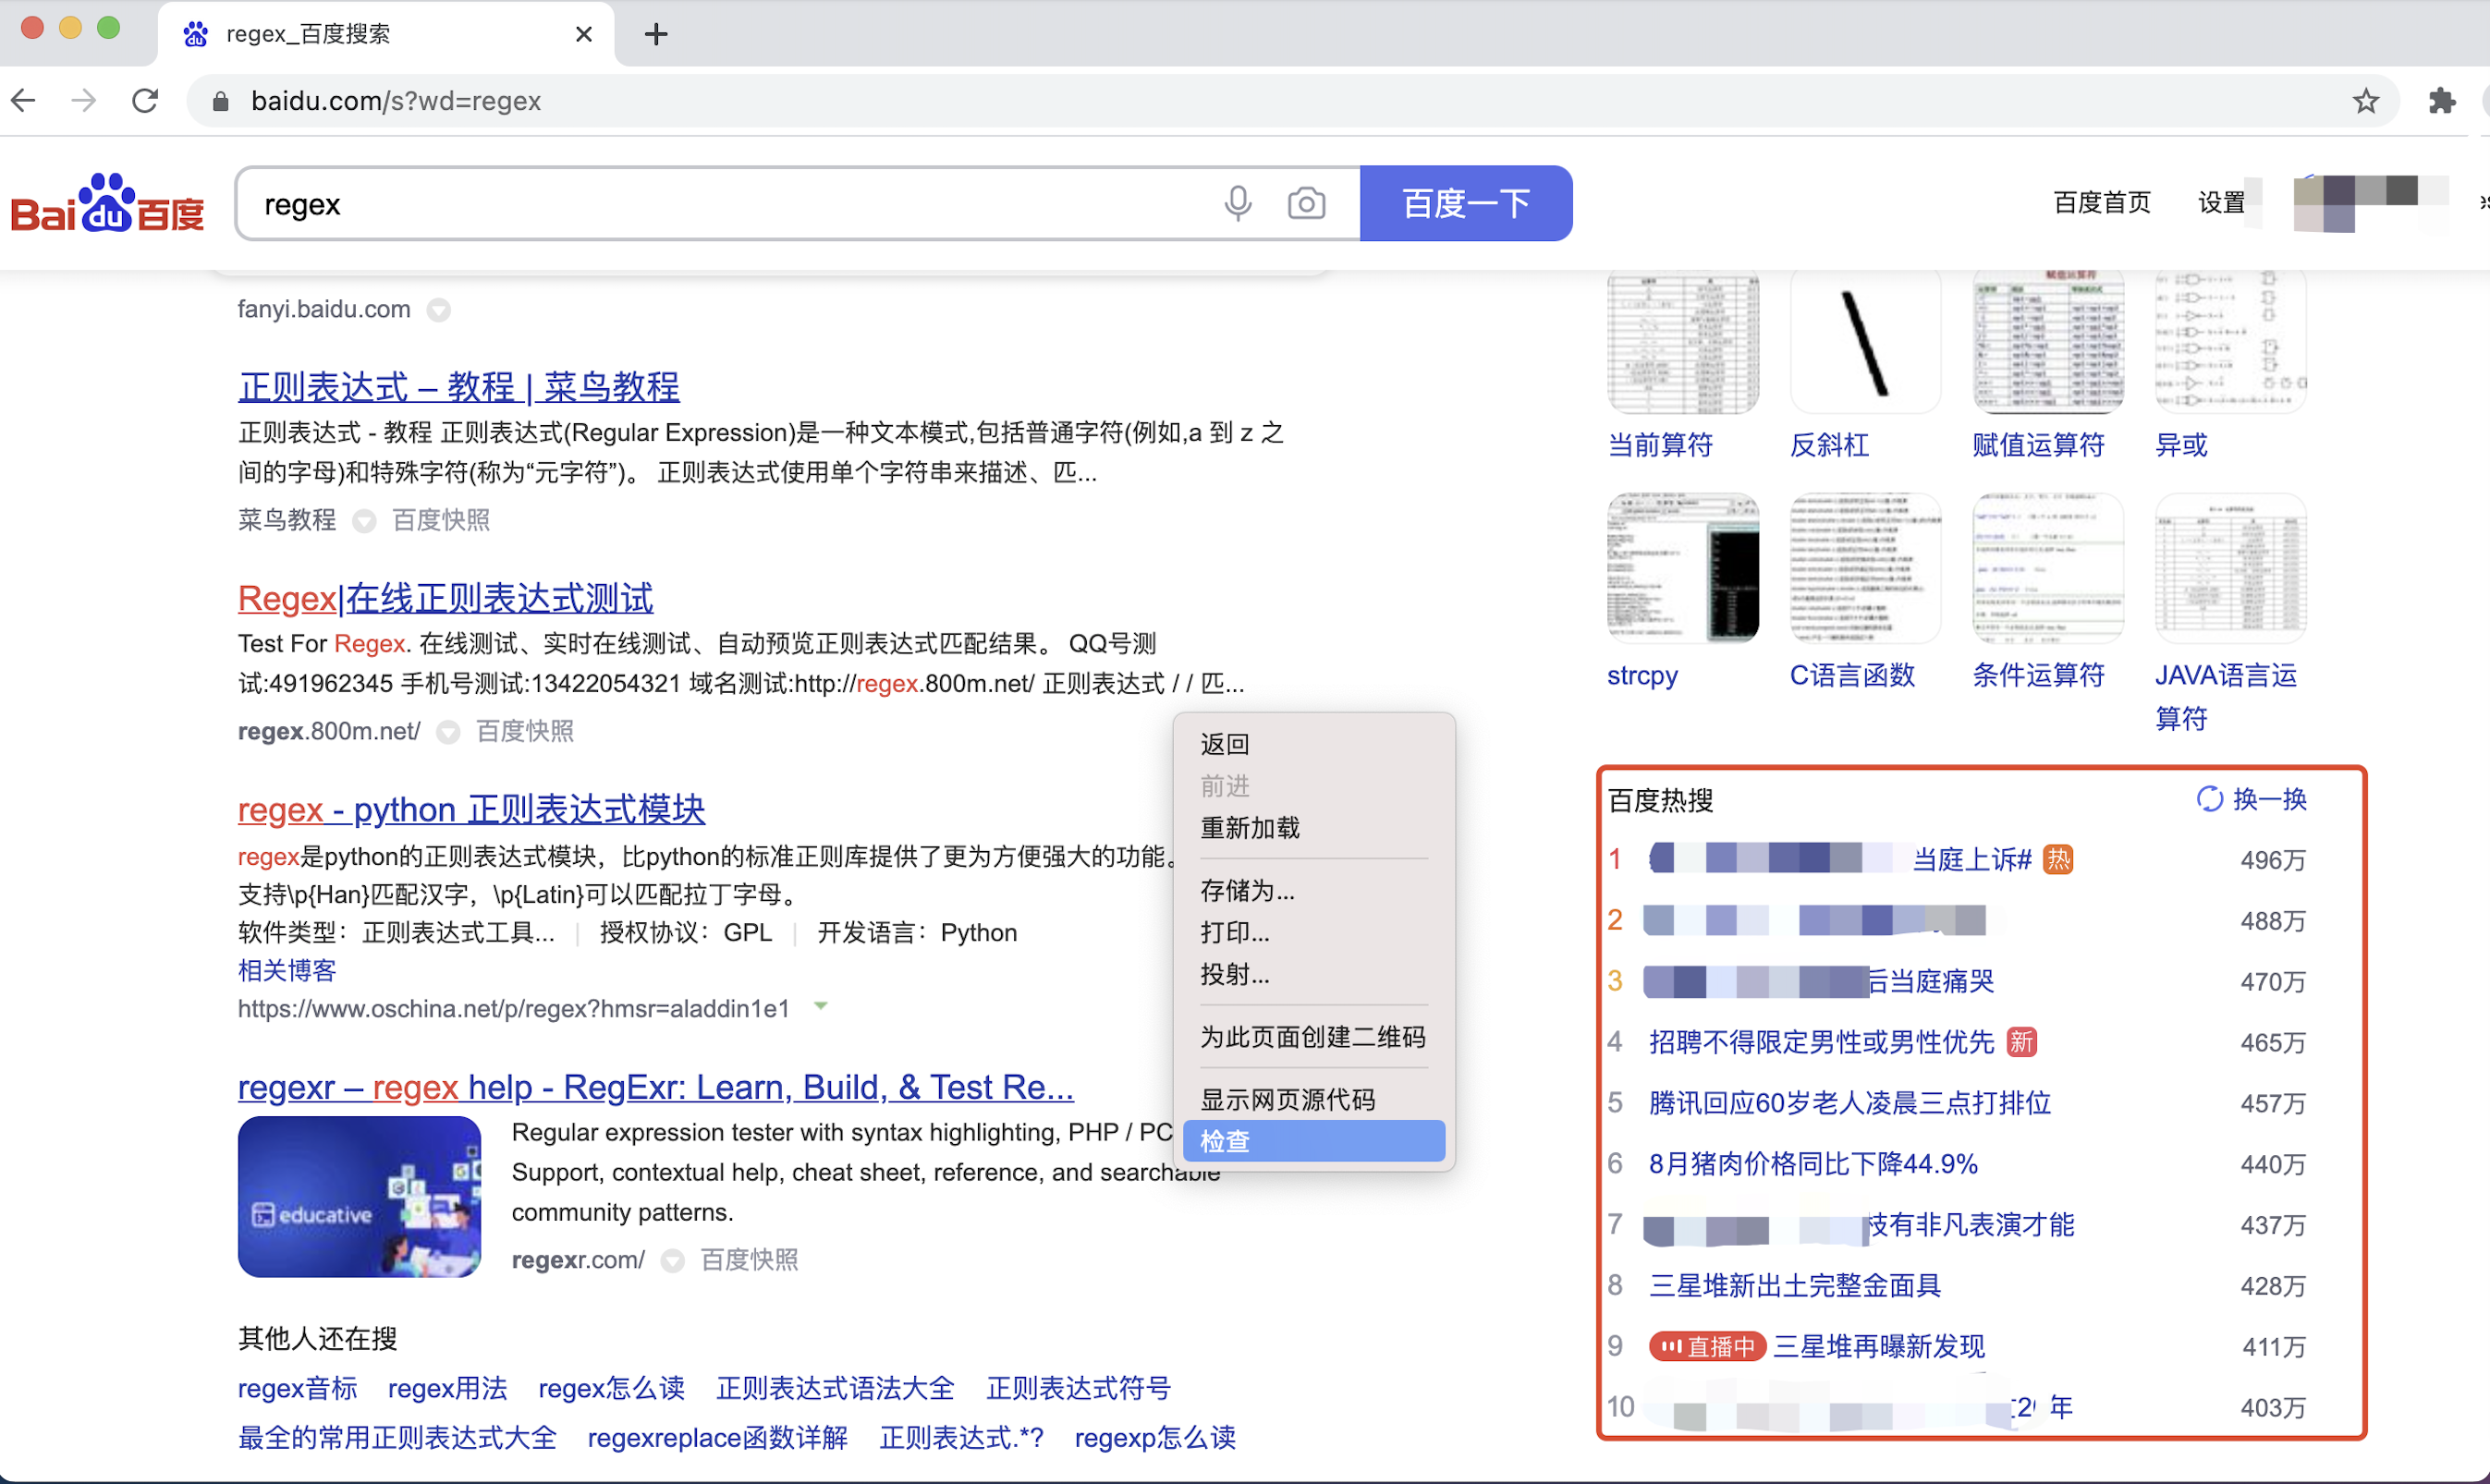Open 百度快照 for regex.800m.net
Image resolution: width=2490 pixels, height=1484 pixels.
525,732
